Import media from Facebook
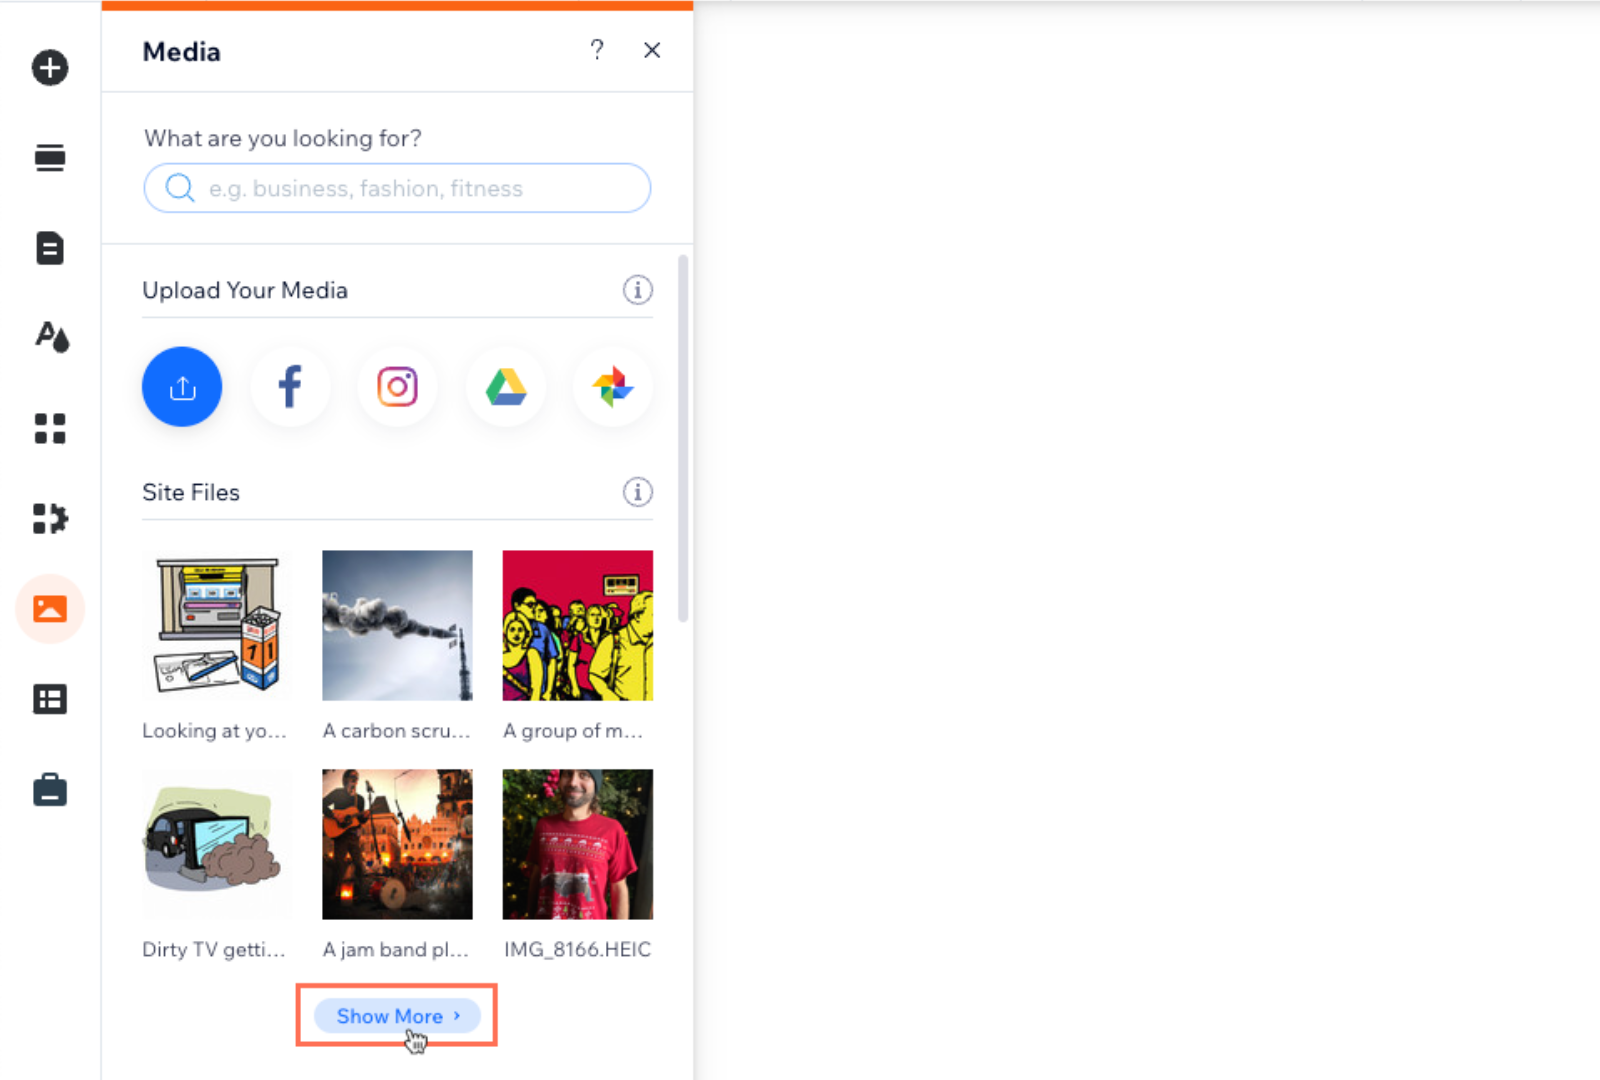1600x1080 pixels. [290, 387]
